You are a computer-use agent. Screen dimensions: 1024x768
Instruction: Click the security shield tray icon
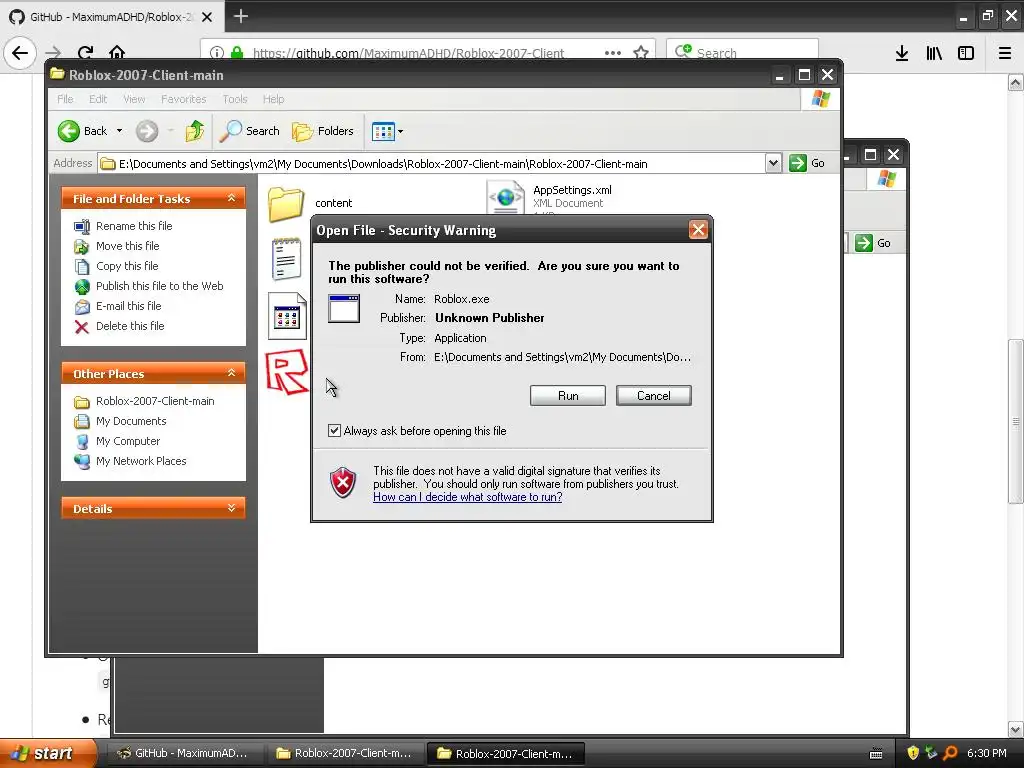point(913,753)
